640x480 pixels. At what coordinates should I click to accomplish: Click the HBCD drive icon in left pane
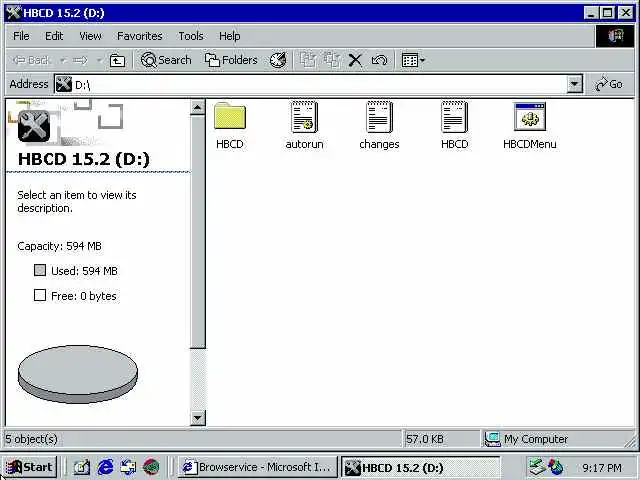tap(34, 126)
